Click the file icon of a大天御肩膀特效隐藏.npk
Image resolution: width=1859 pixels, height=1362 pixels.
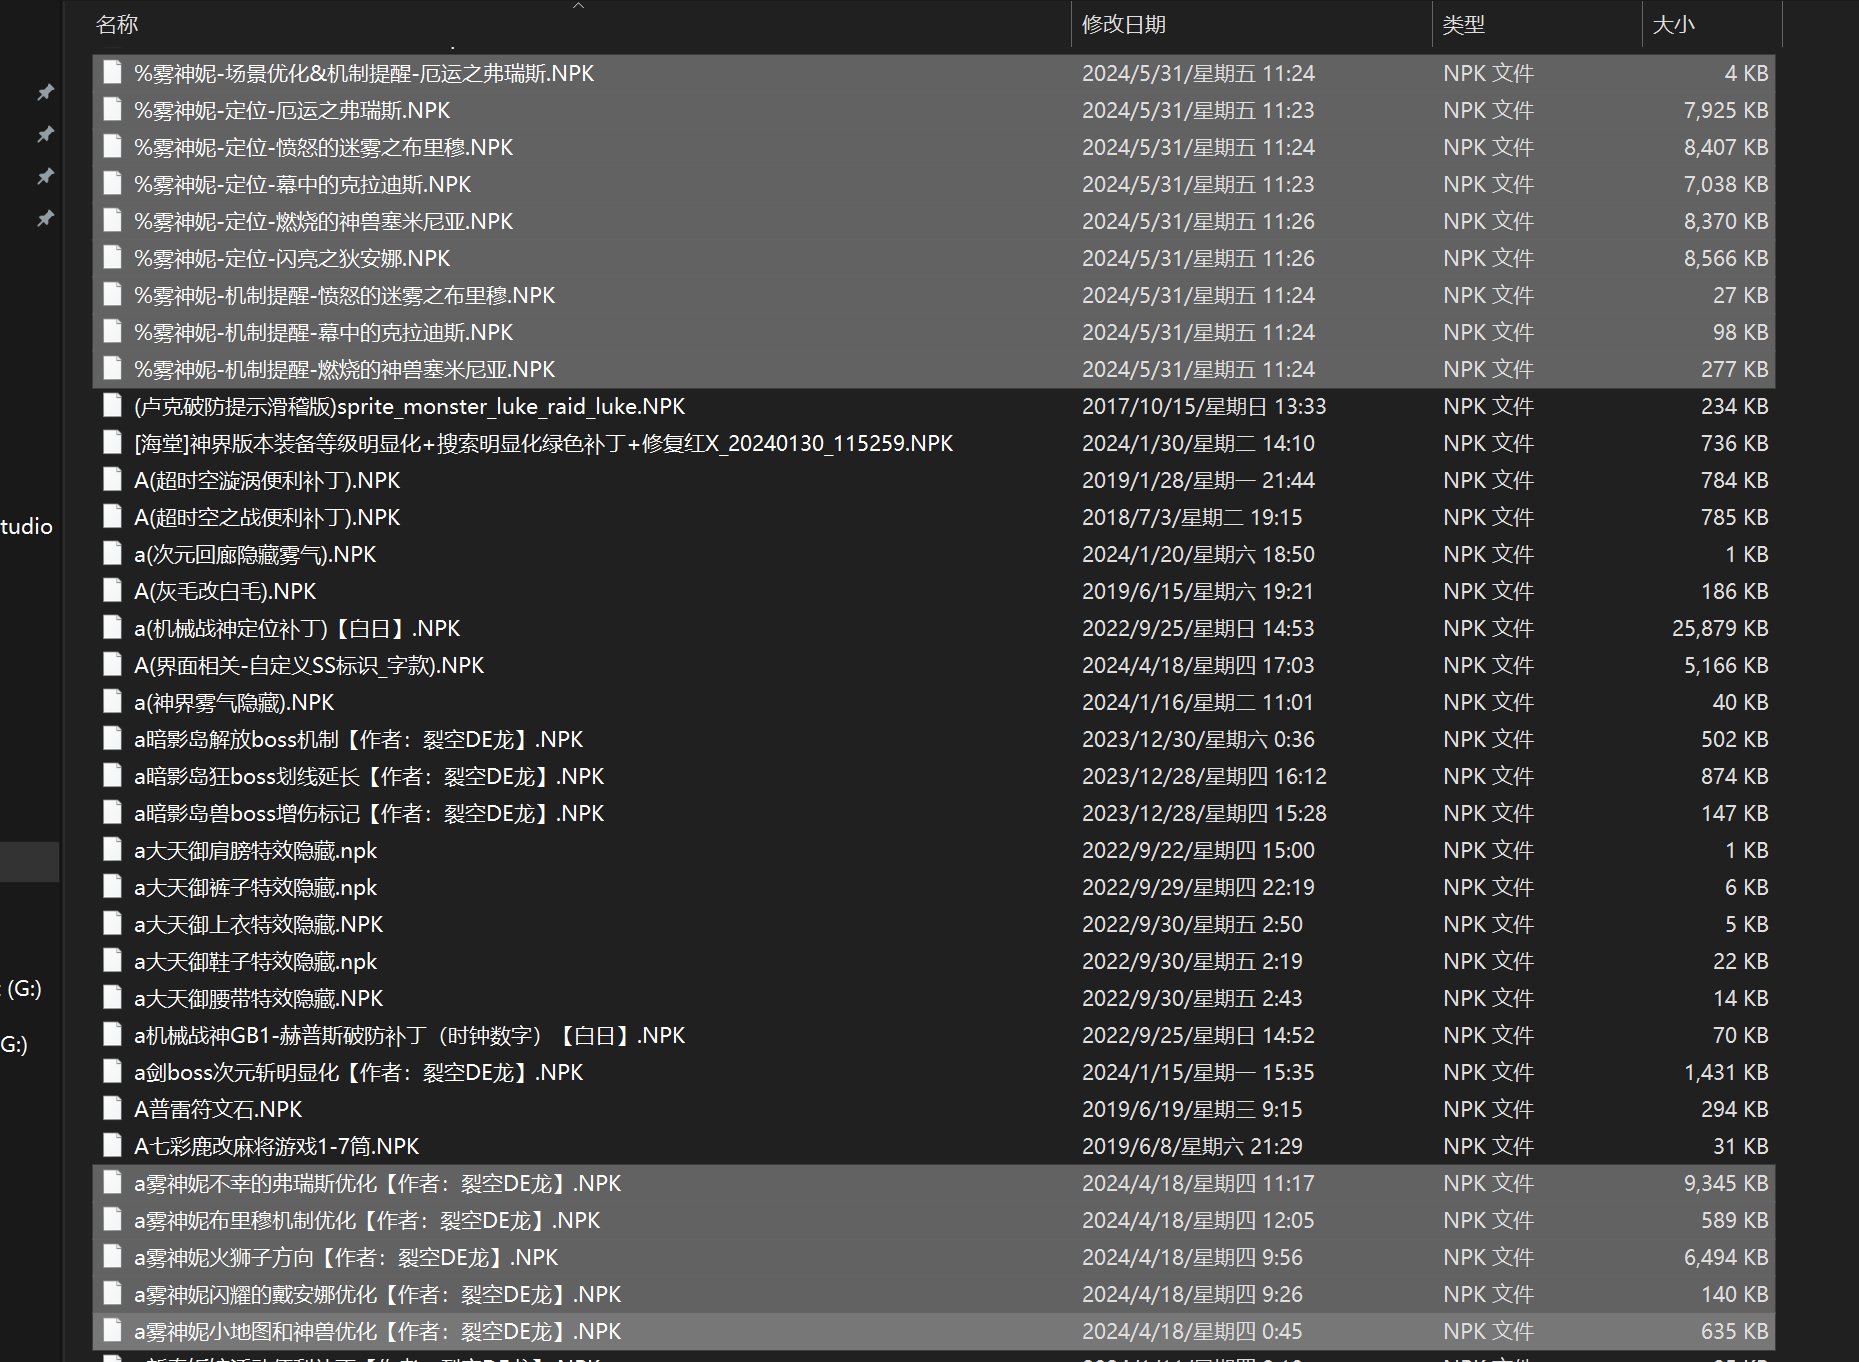click(113, 850)
